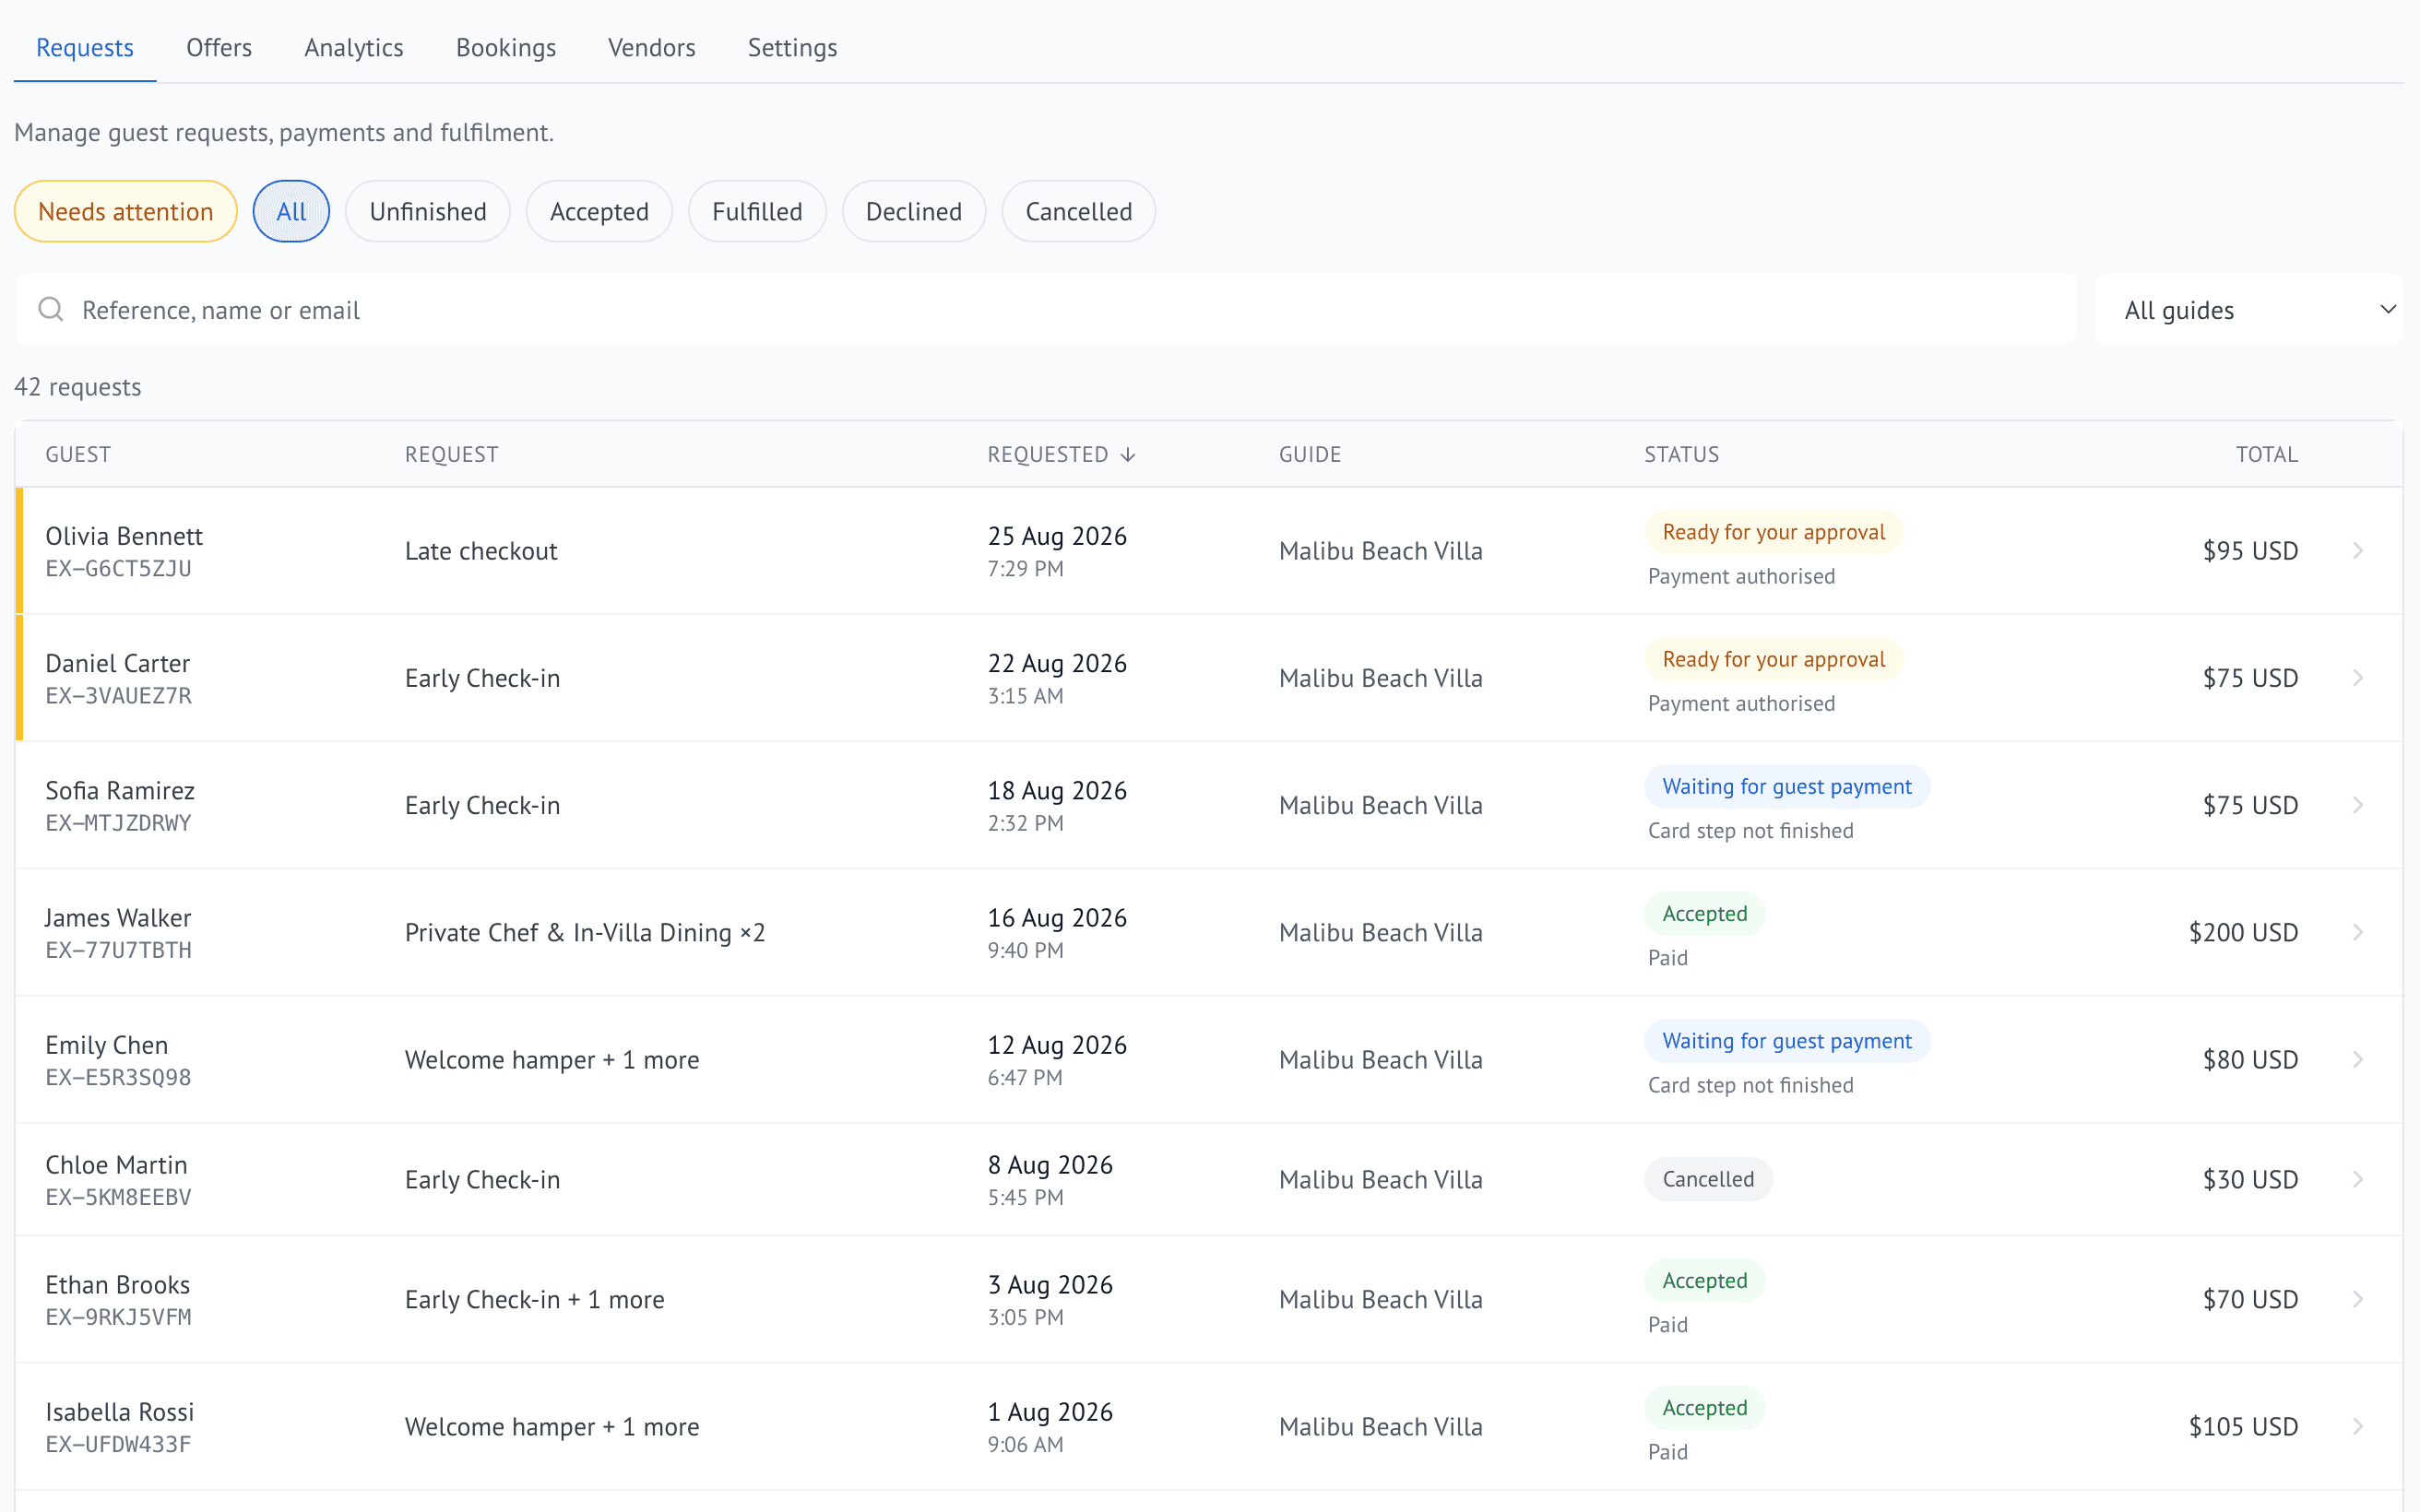Screen dimensions: 2420x1512
Task: Open Ethan Brooks row chevron
Action: point(2358,1299)
